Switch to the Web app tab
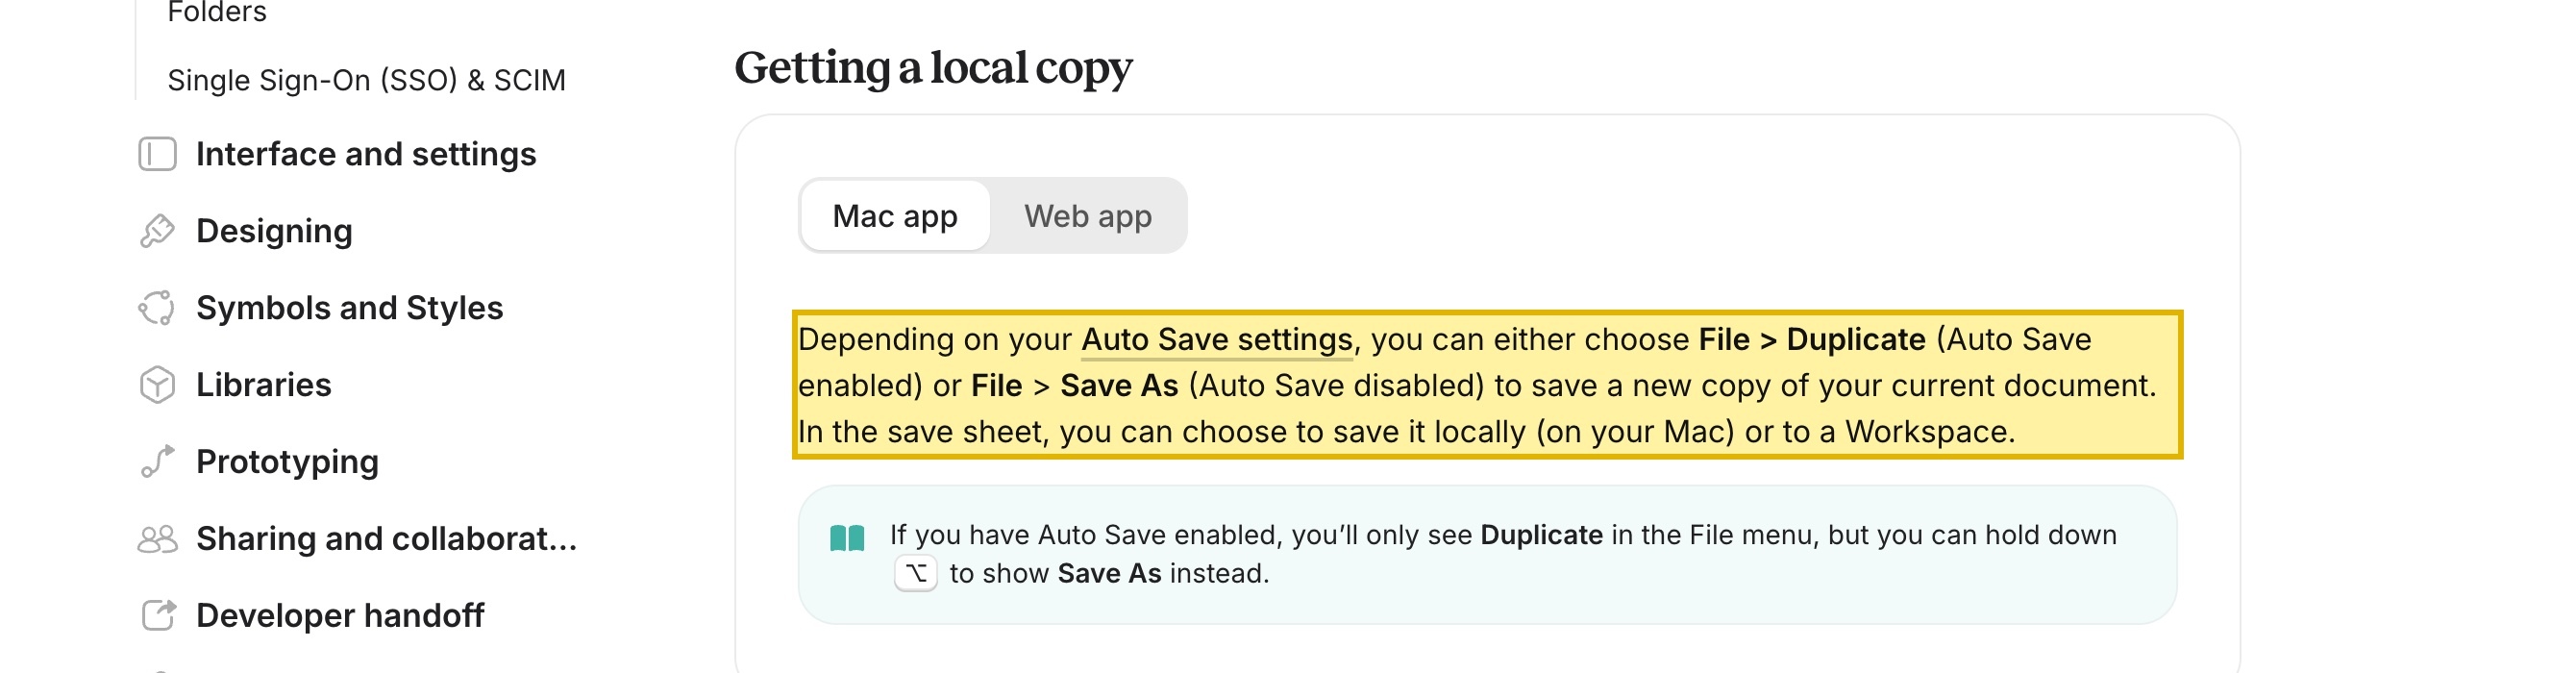Viewport: 2576px width, 673px height. point(1087,216)
